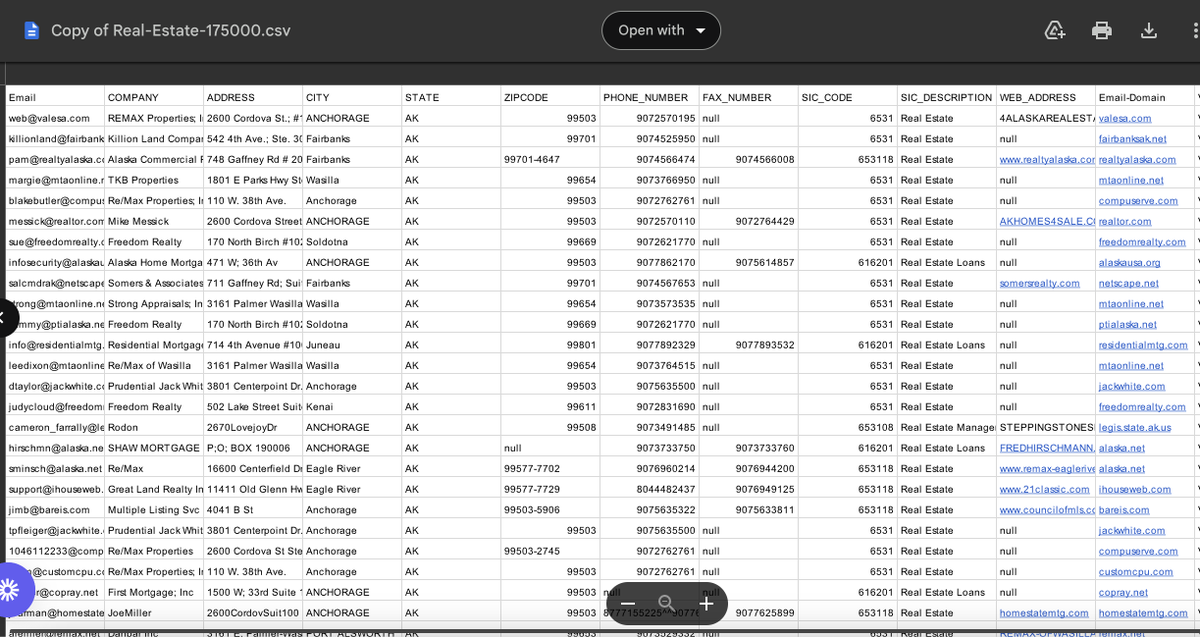The image size is (1200, 637).
Task: Select the SIC_CODE header cell
Action: 847,97
